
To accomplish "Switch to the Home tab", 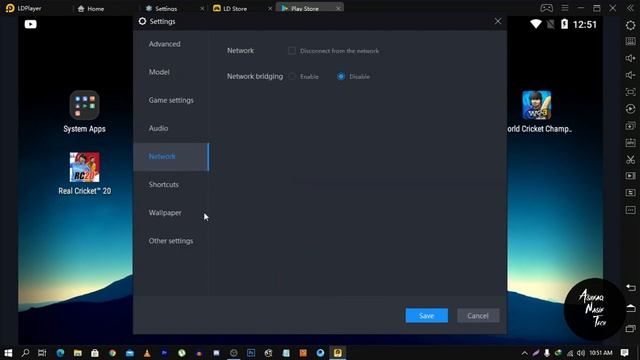I will [91, 8].
